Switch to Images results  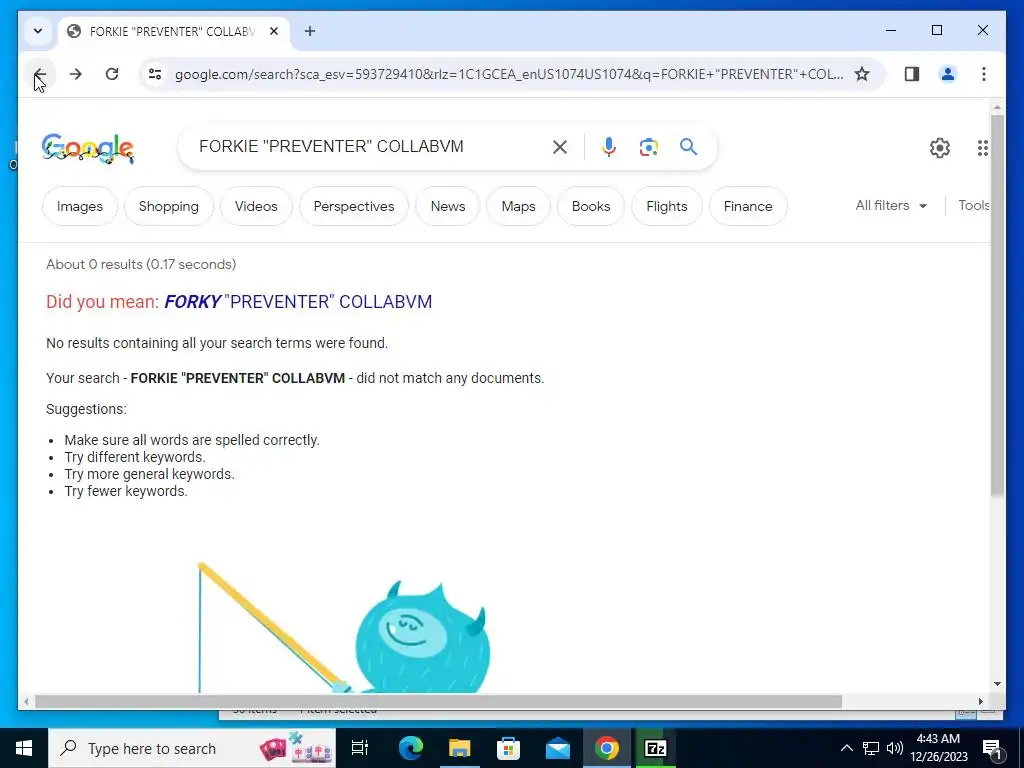(x=80, y=206)
